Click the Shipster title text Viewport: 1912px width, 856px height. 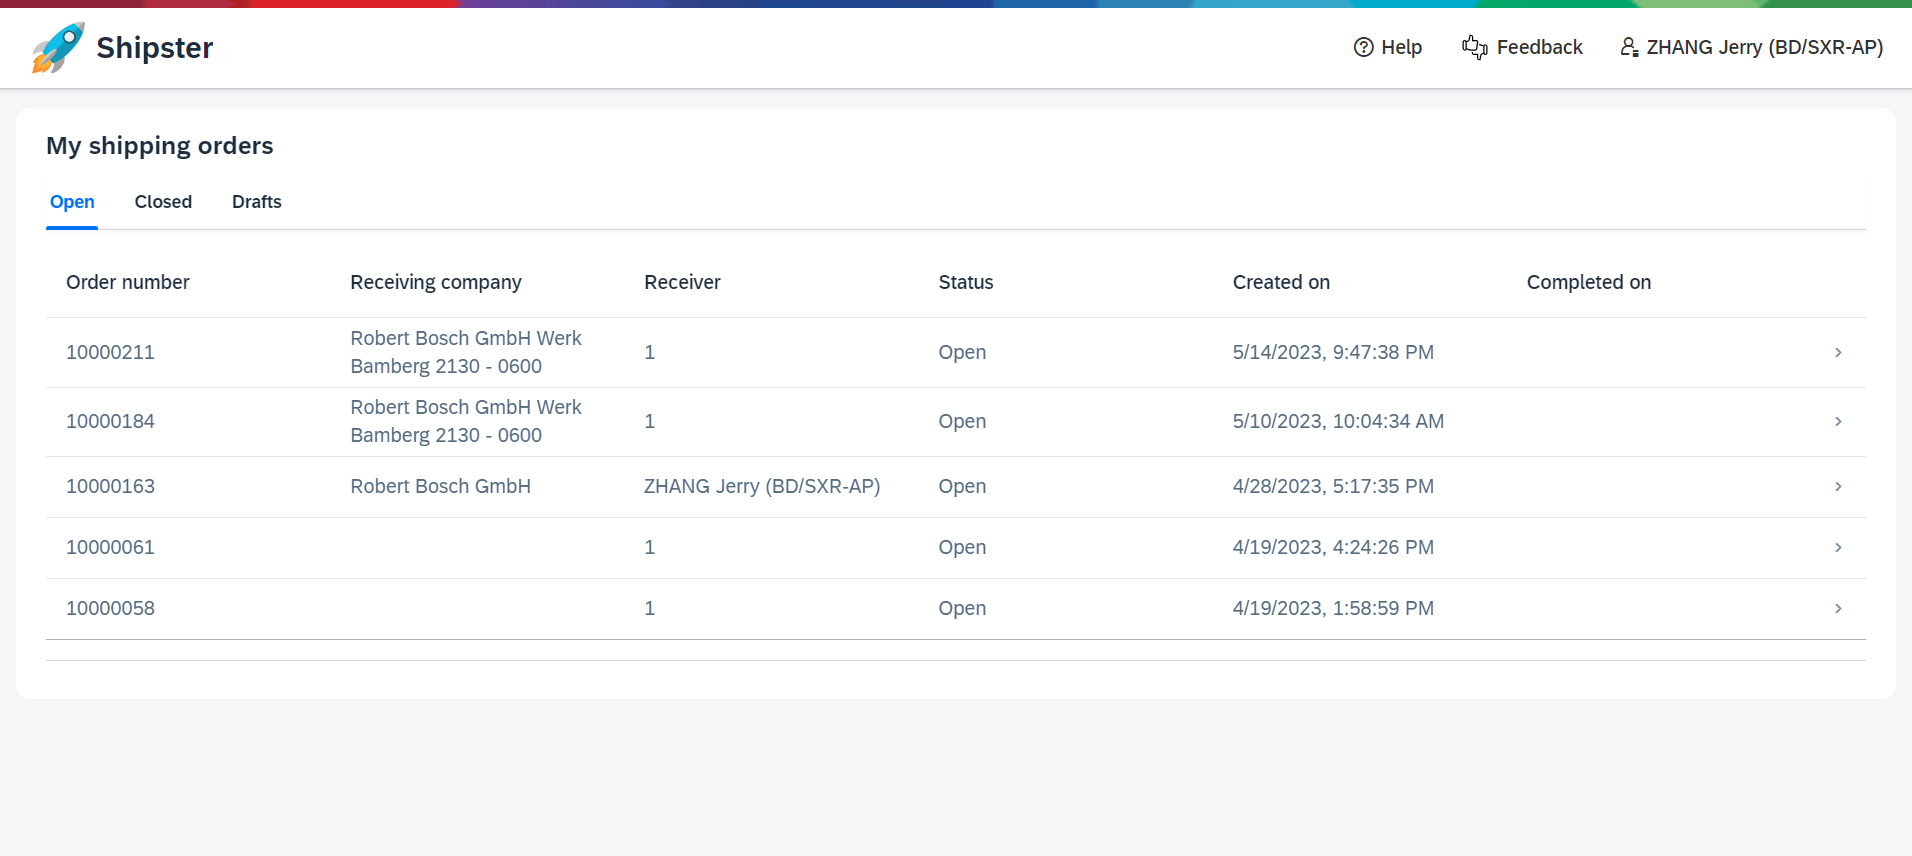click(x=155, y=48)
